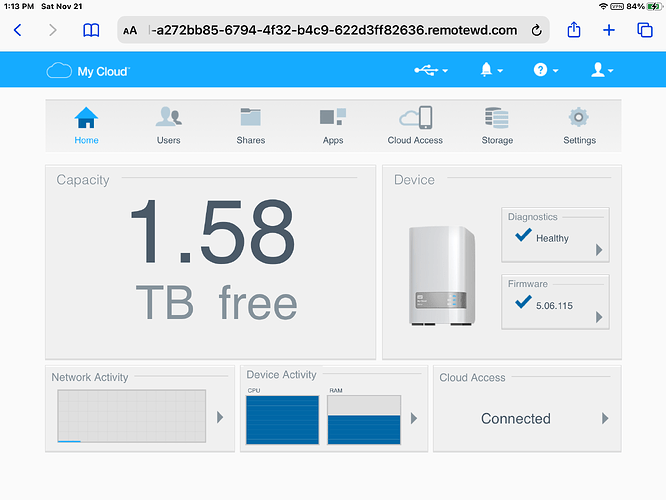
Task: Expand Device Activity details arrow
Action: 414,418
